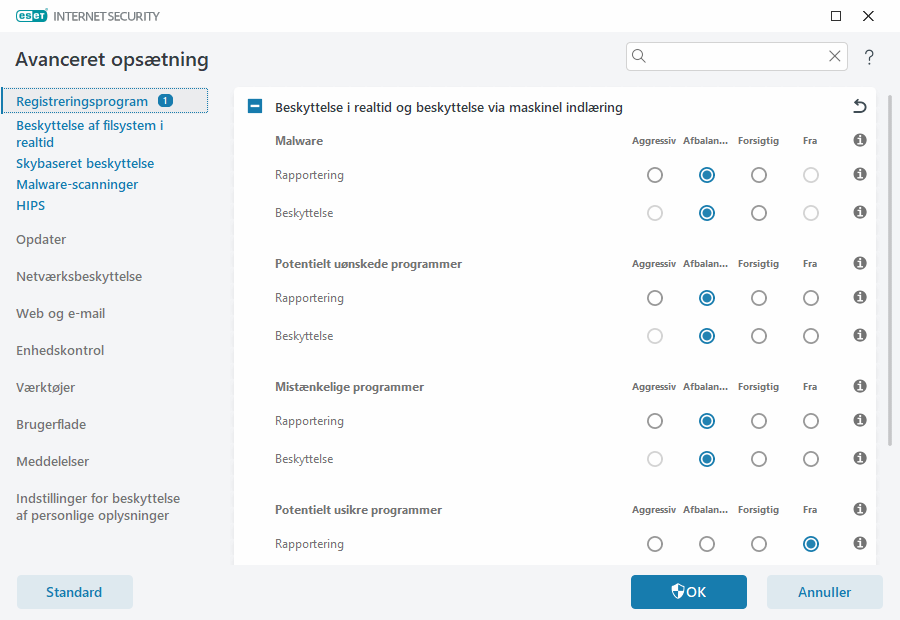Clear the search field with the X icon
Viewport: 900px width, 620px height.
(835, 56)
